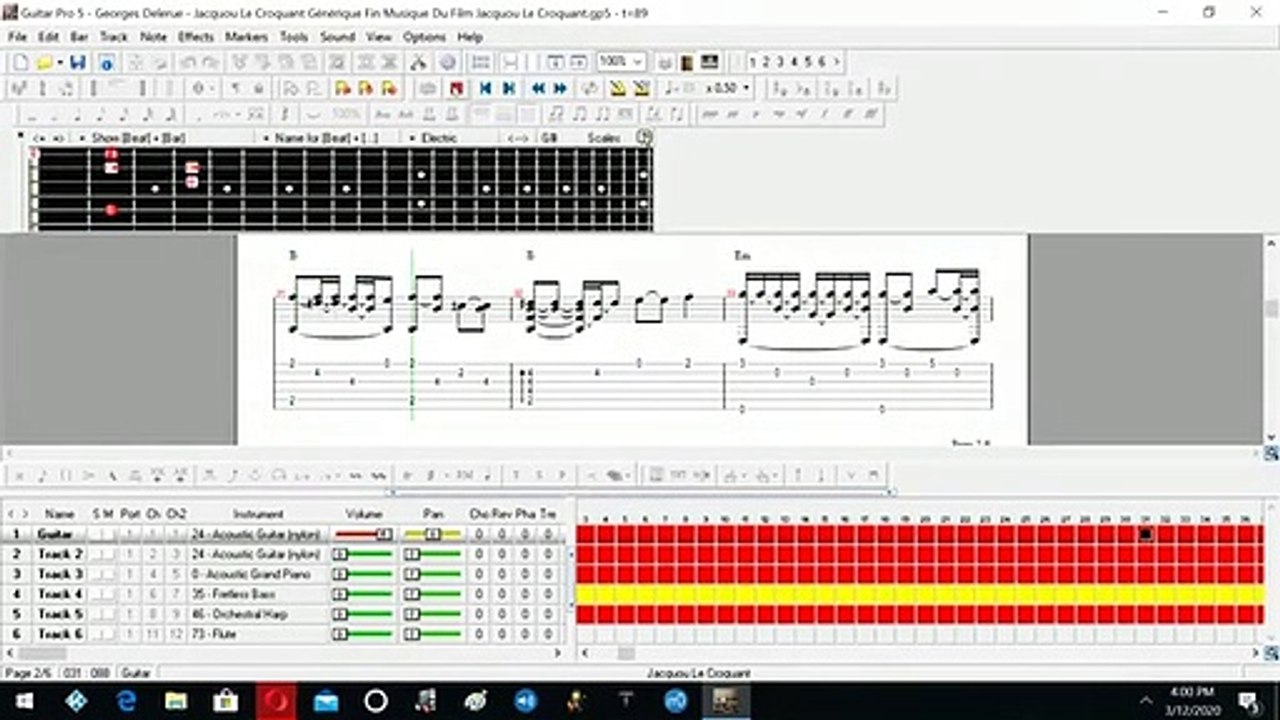Image resolution: width=1280 pixels, height=720 pixels.
Task: Select the quarter note duration
Action: click(79, 114)
